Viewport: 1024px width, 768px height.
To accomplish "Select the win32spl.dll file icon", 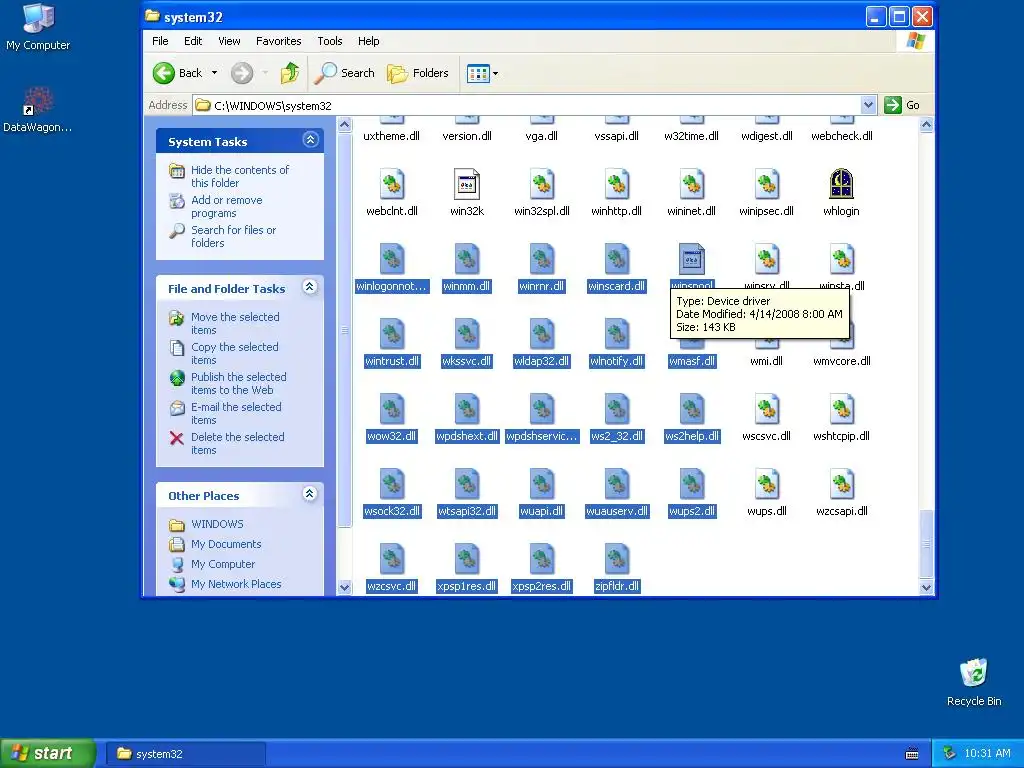I will (542, 185).
